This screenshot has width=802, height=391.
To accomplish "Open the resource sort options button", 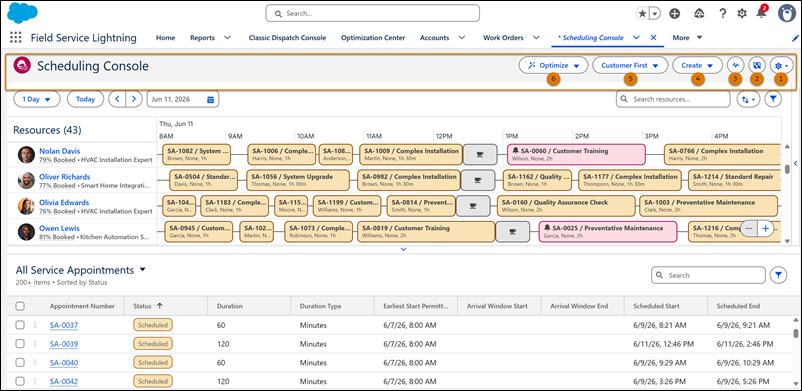I will click(x=748, y=99).
